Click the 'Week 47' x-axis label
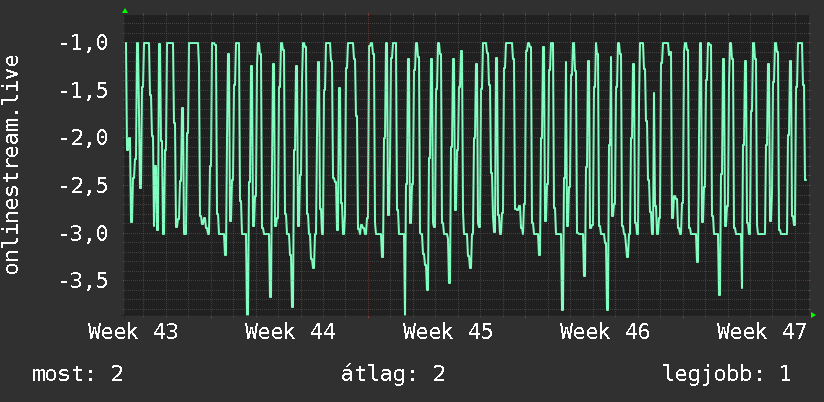The image size is (824, 402). click(x=762, y=332)
